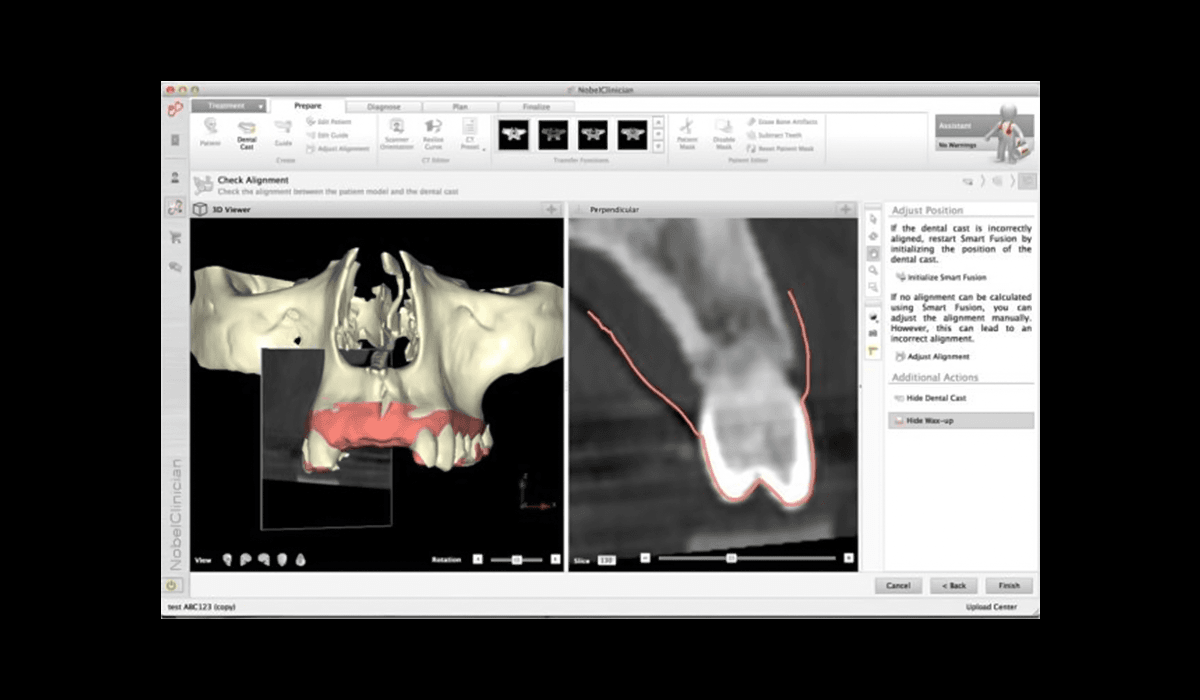Toggle Hide Dental Cast visibility
The image size is (1200, 700).
(936, 398)
